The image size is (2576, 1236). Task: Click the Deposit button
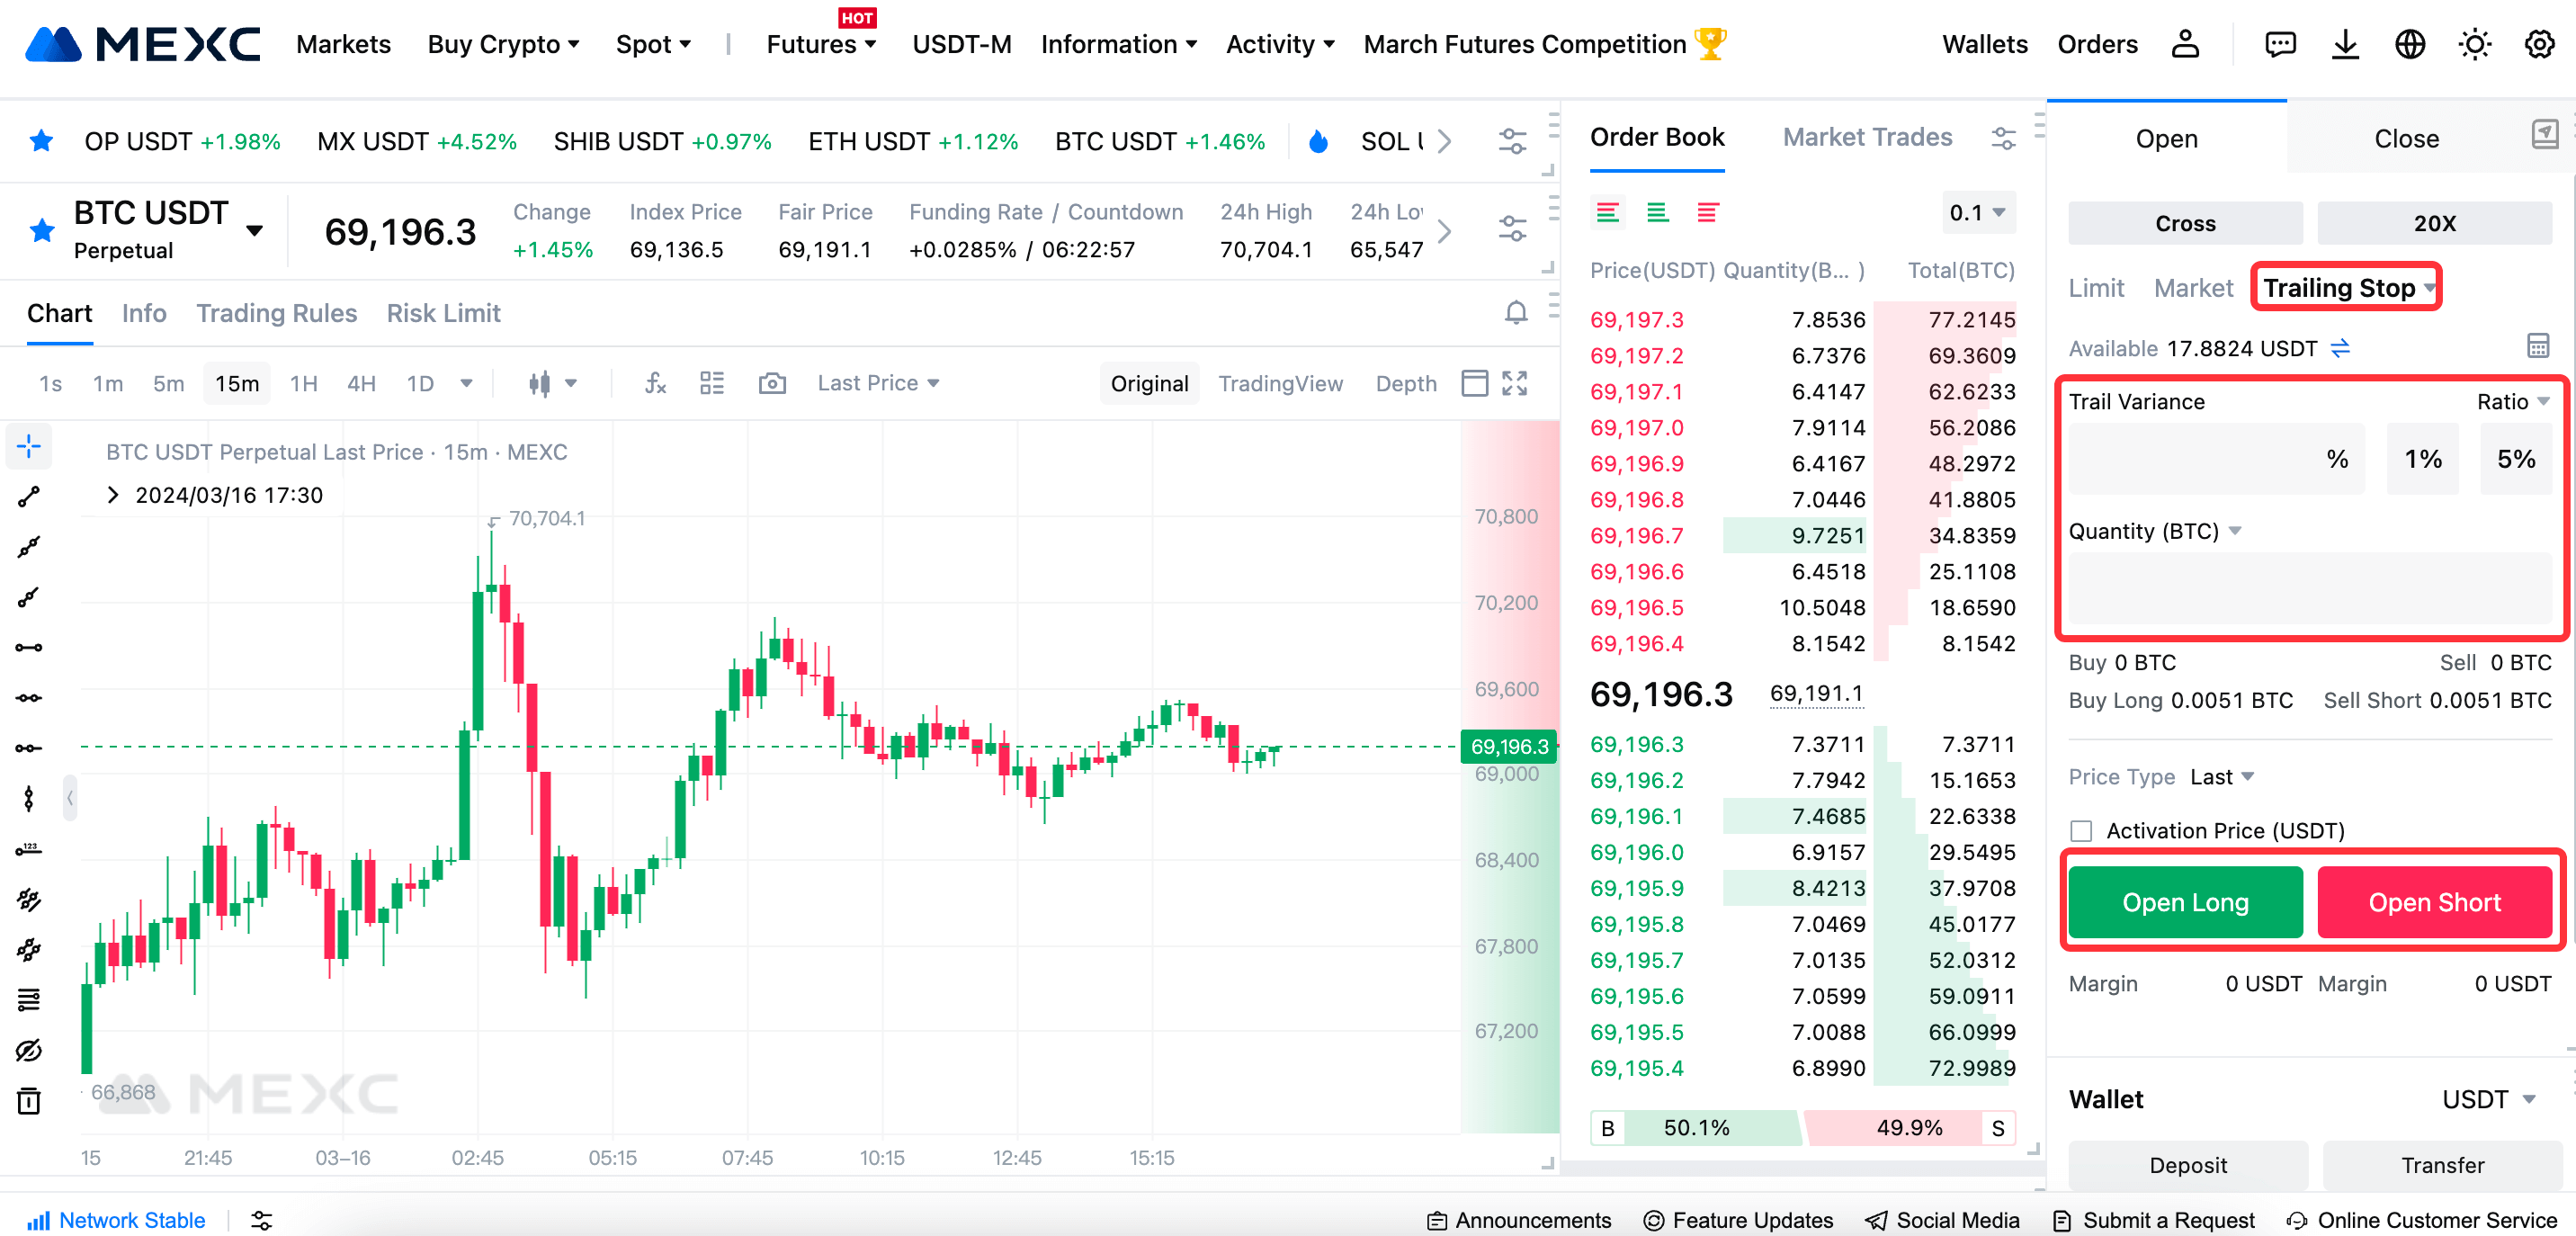(x=2188, y=1165)
